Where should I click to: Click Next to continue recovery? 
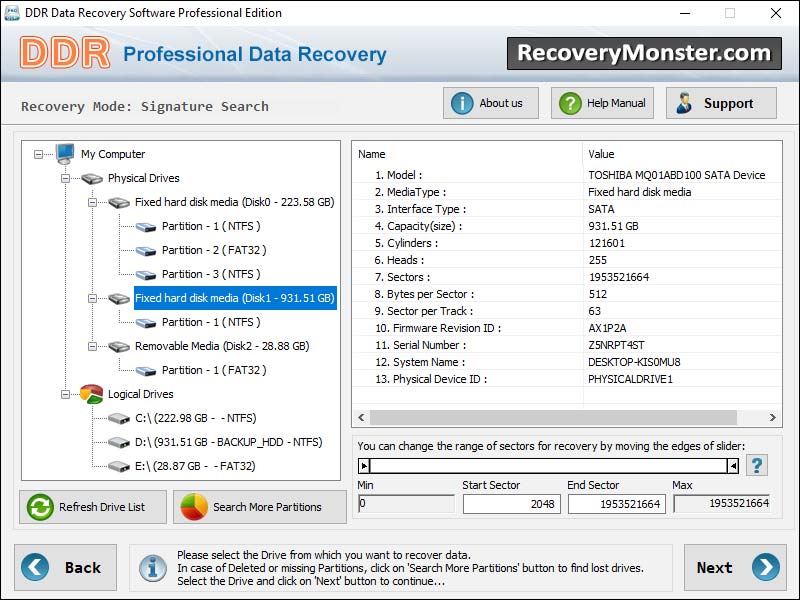click(x=735, y=567)
